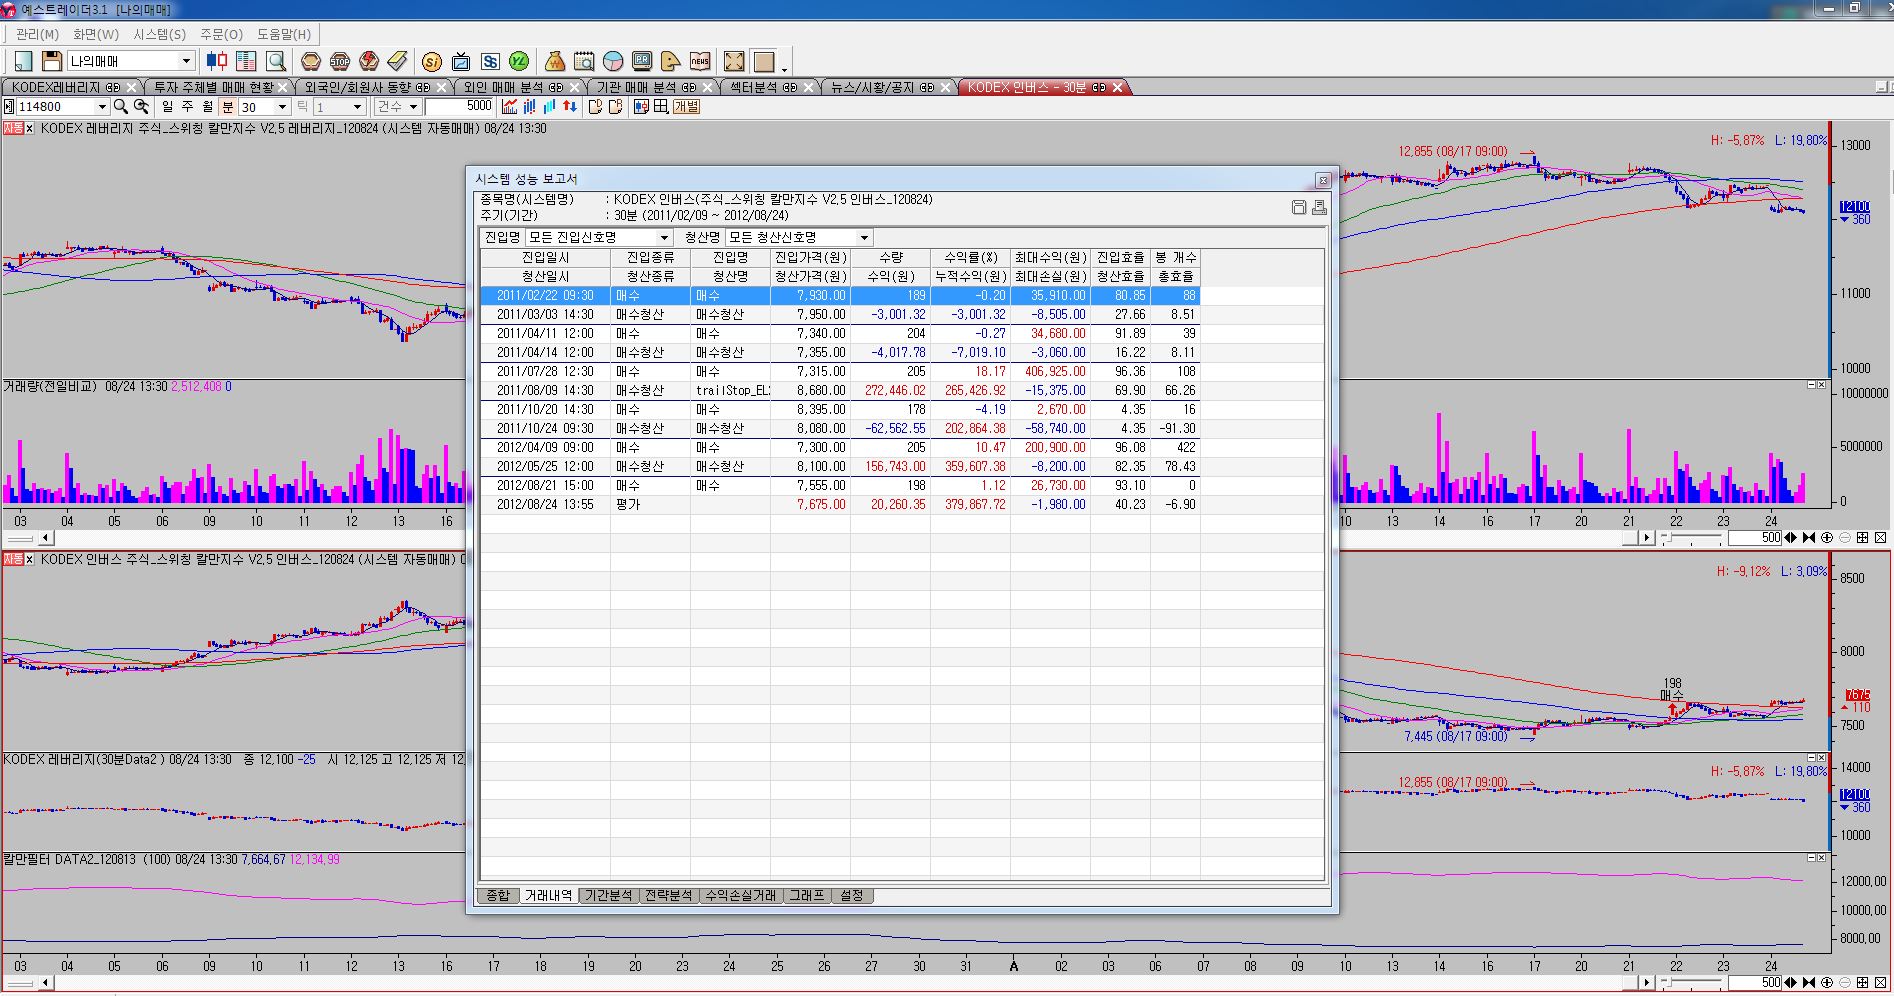The height and width of the screenshot is (996, 1894).
Task: Toggle the 일 (daily) period button
Action: tap(167, 107)
